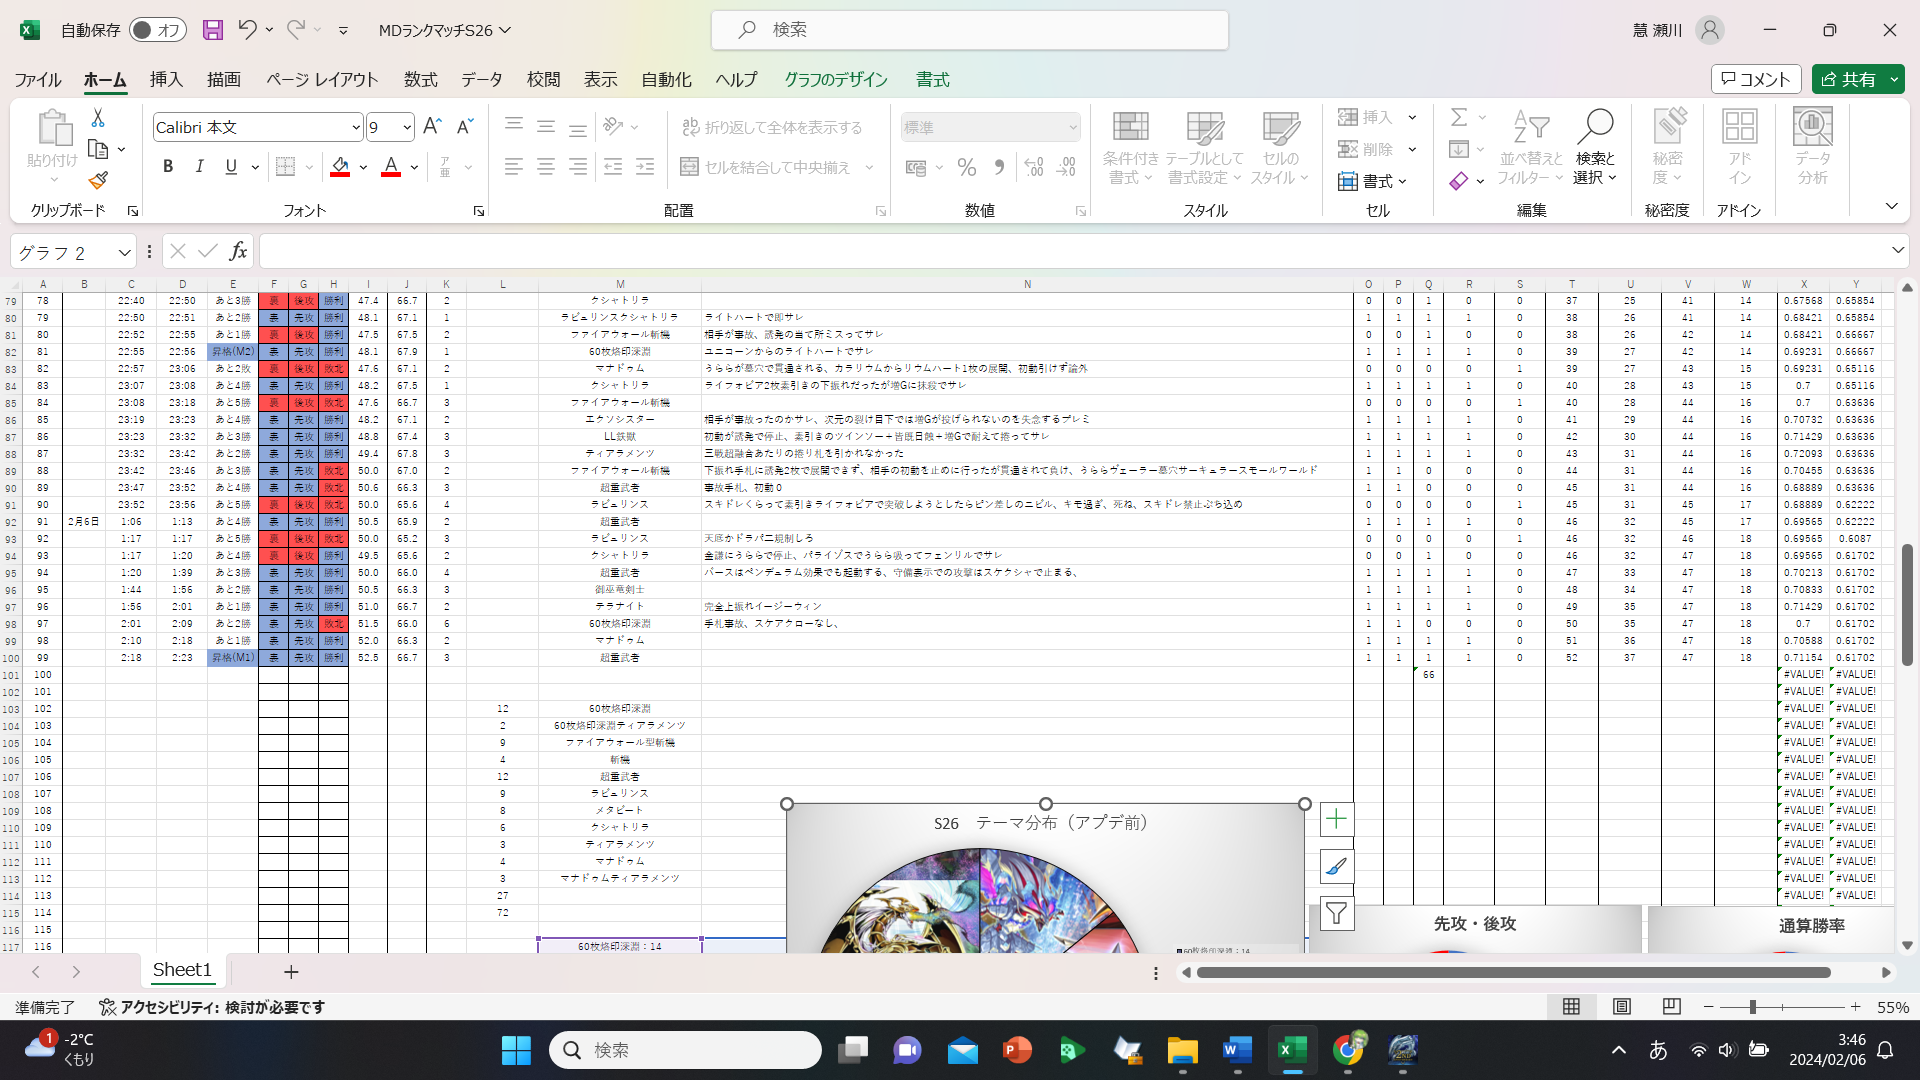Switch to the Insert tab
Viewport: 1920px width, 1080px height.
click(166, 79)
